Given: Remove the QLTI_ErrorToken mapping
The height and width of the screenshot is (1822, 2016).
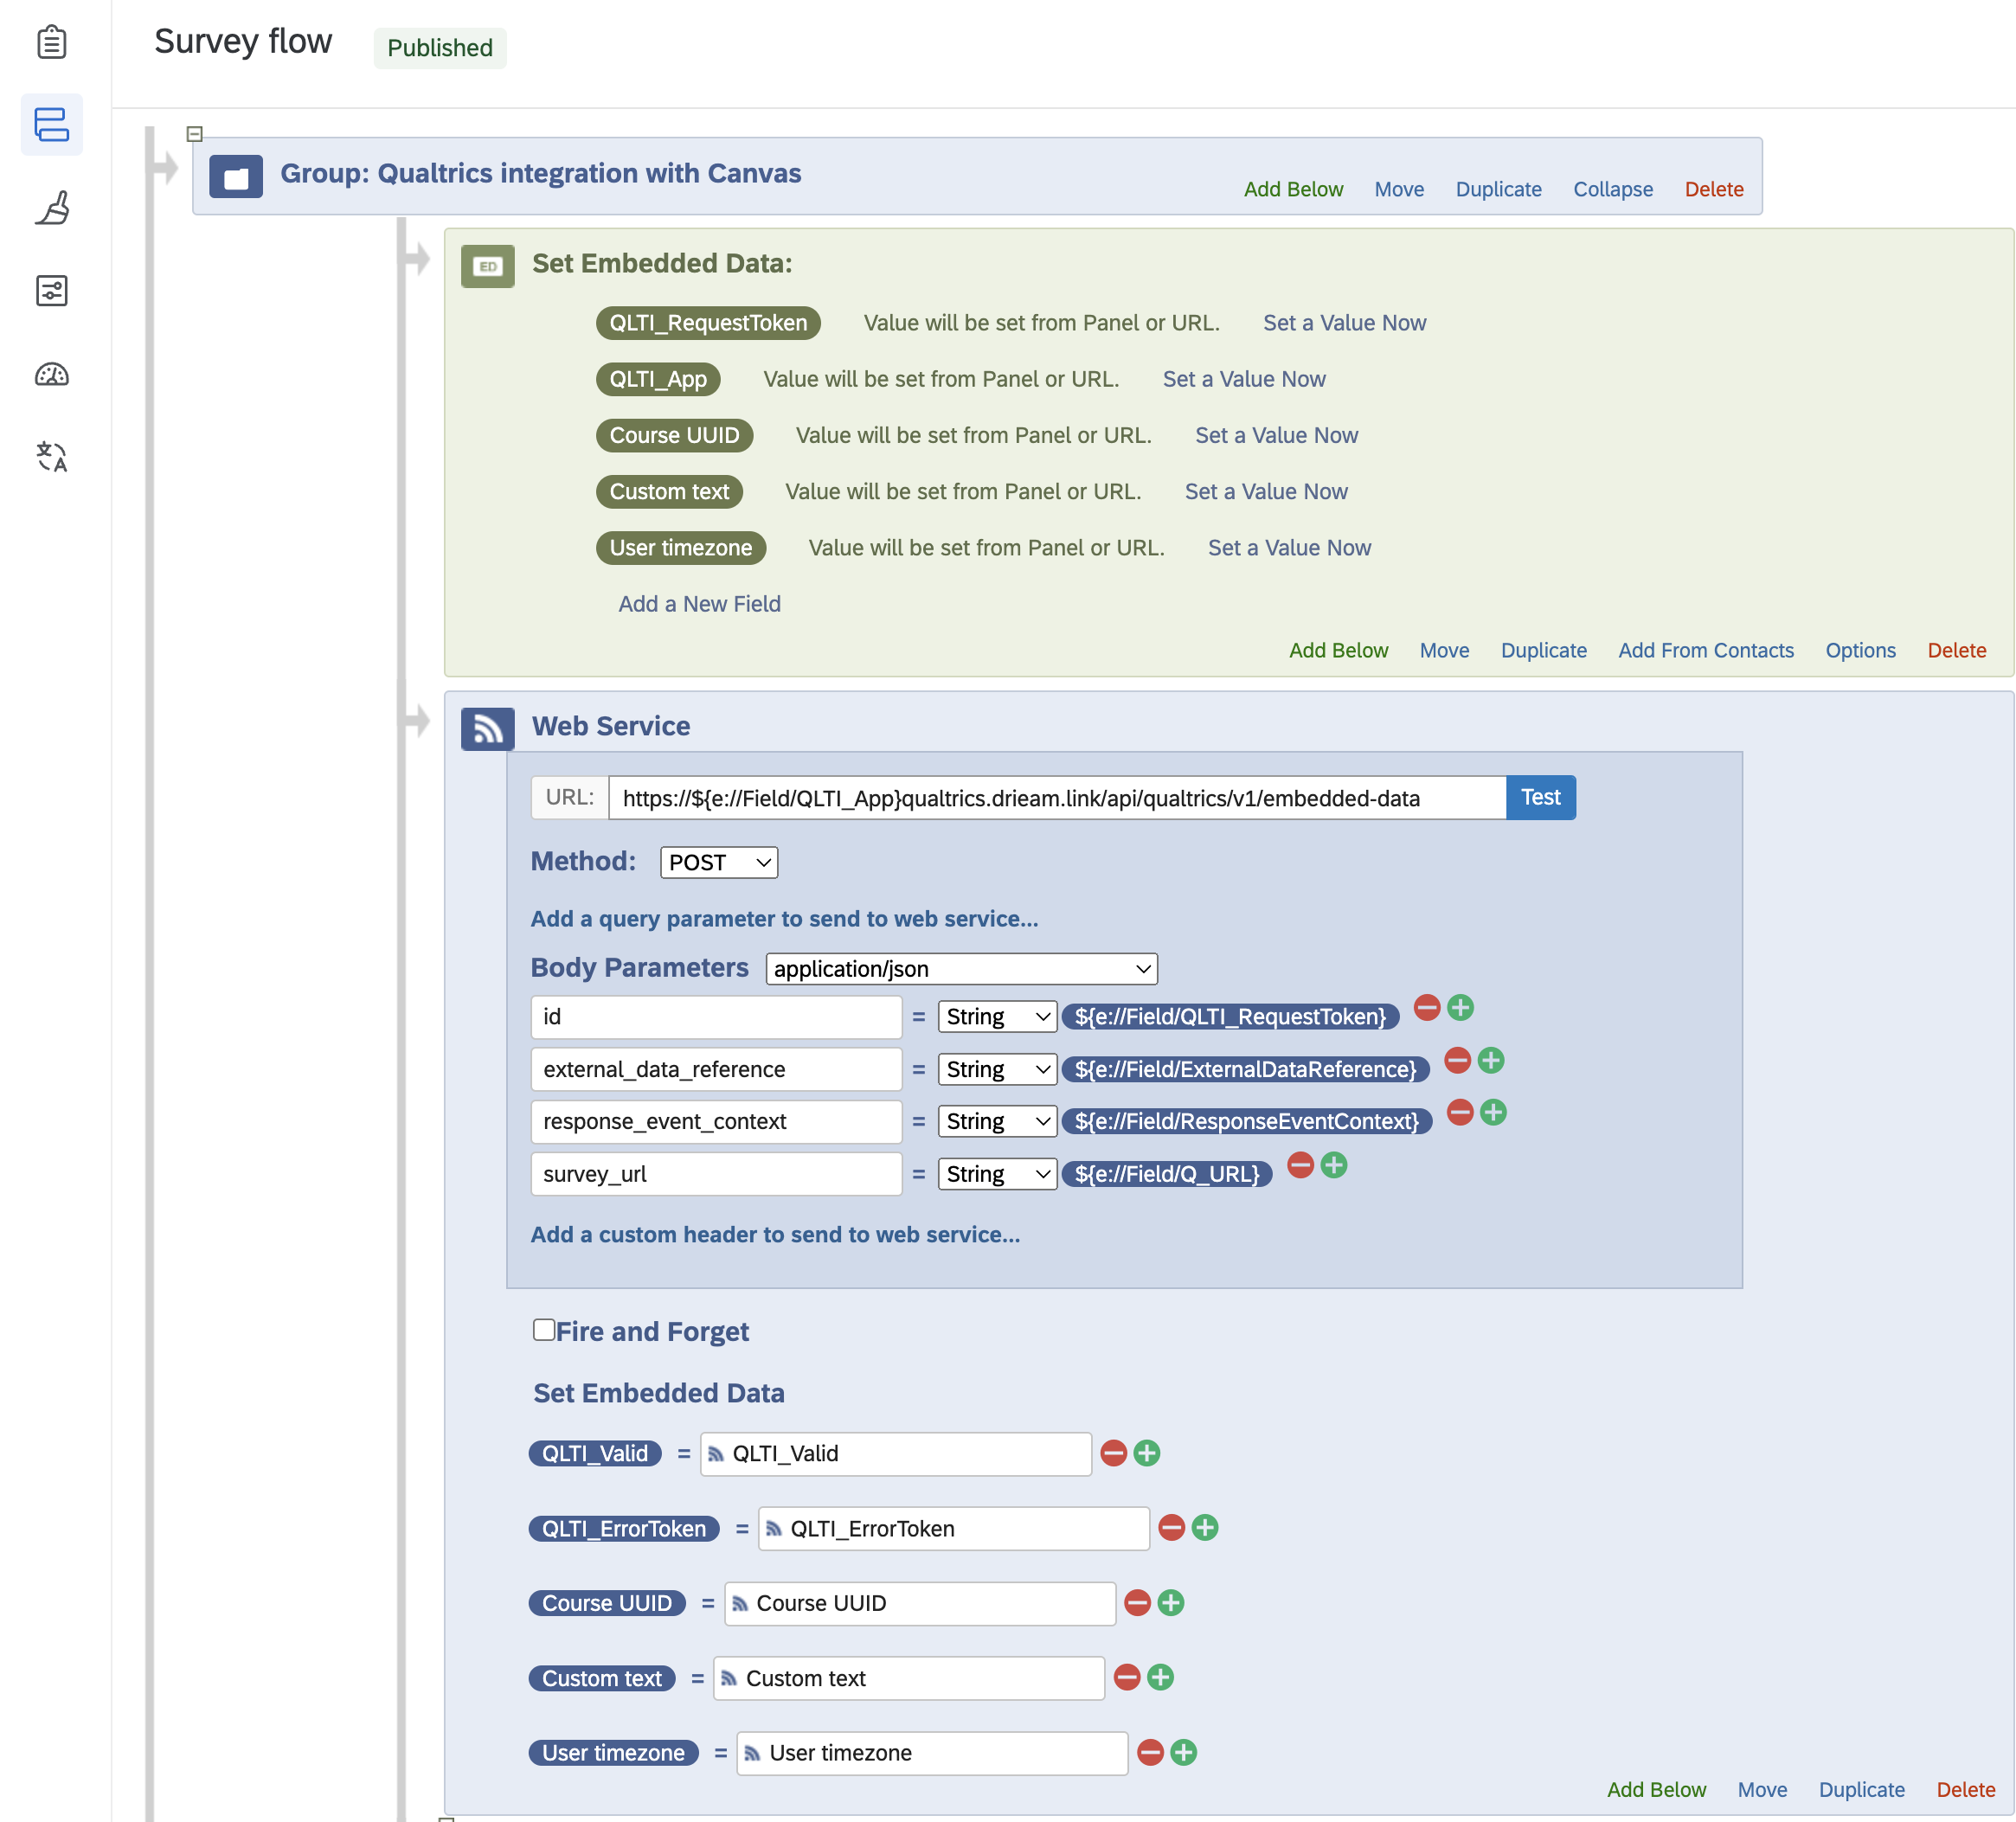Looking at the screenshot, I should pyautogui.click(x=1171, y=1528).
